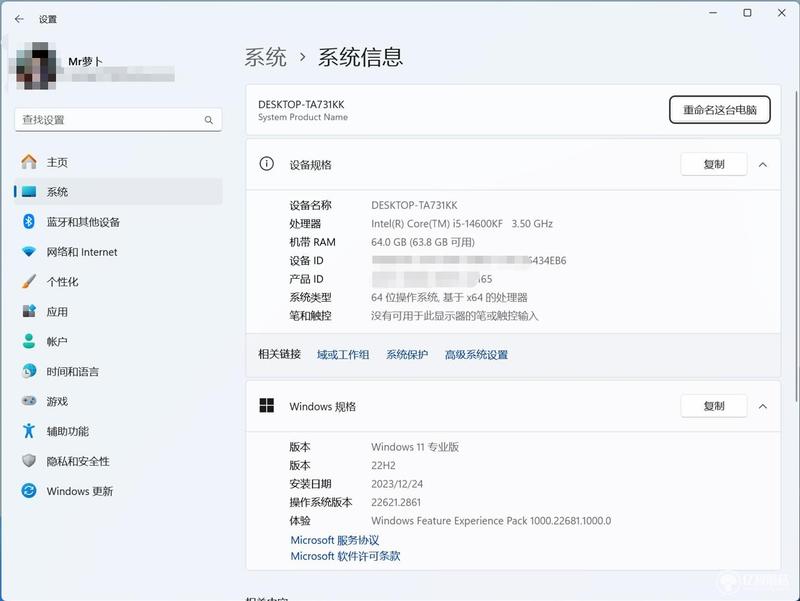The width and height of the screenshot is (800, 601).
Task: Click DESKTOP-TA731KK device name value
Action: [414, 205]
